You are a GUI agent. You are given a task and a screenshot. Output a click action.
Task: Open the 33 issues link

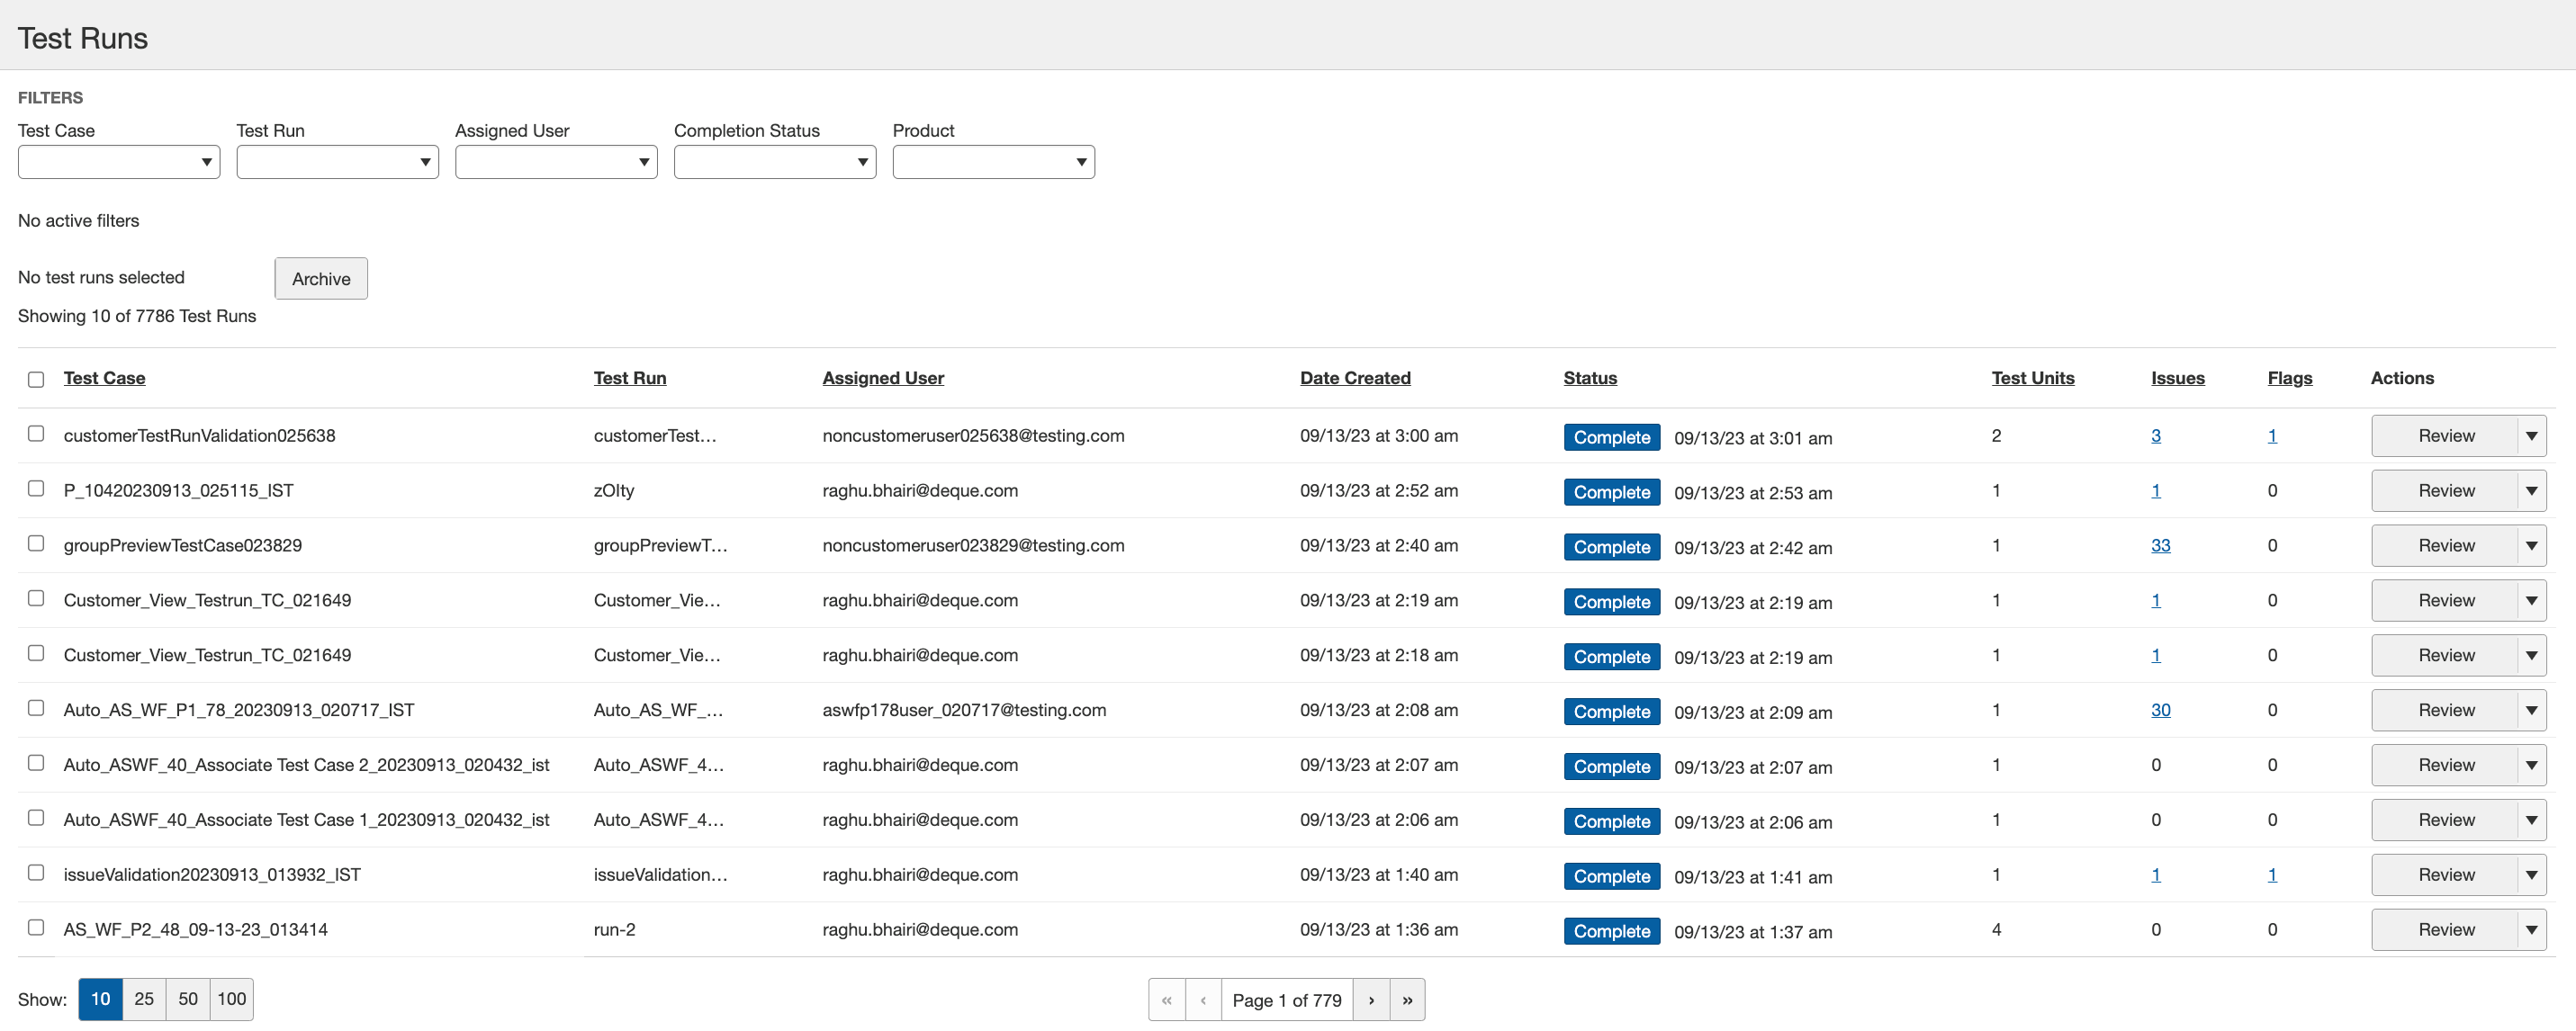tap(2160, 546)
